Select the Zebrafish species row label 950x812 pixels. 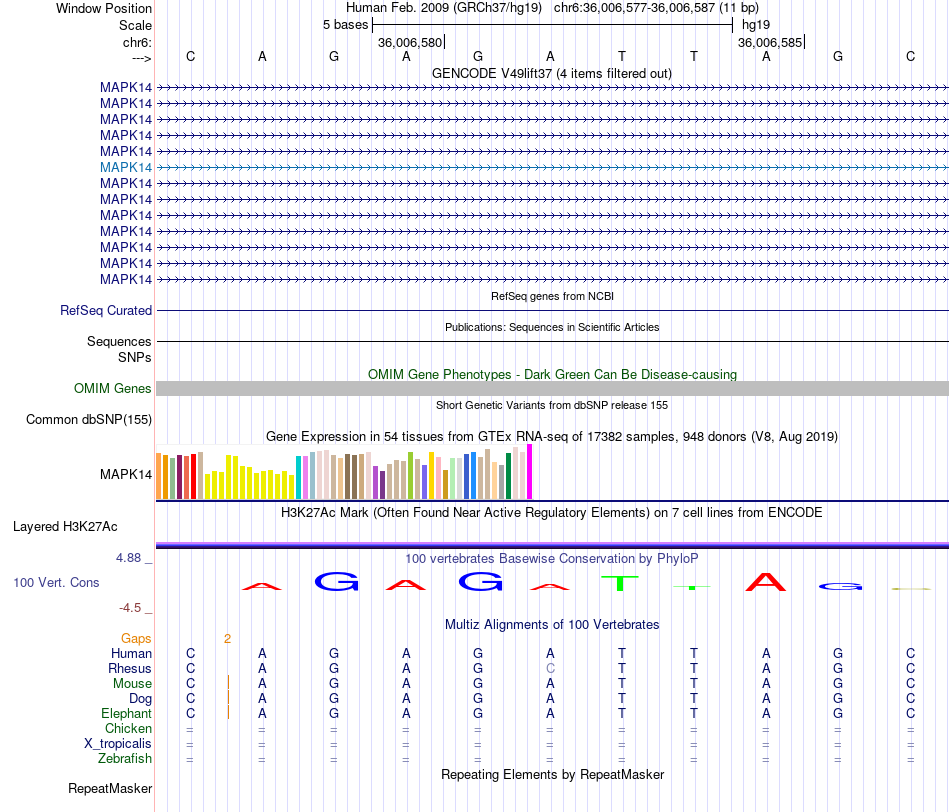coord(125,759)
